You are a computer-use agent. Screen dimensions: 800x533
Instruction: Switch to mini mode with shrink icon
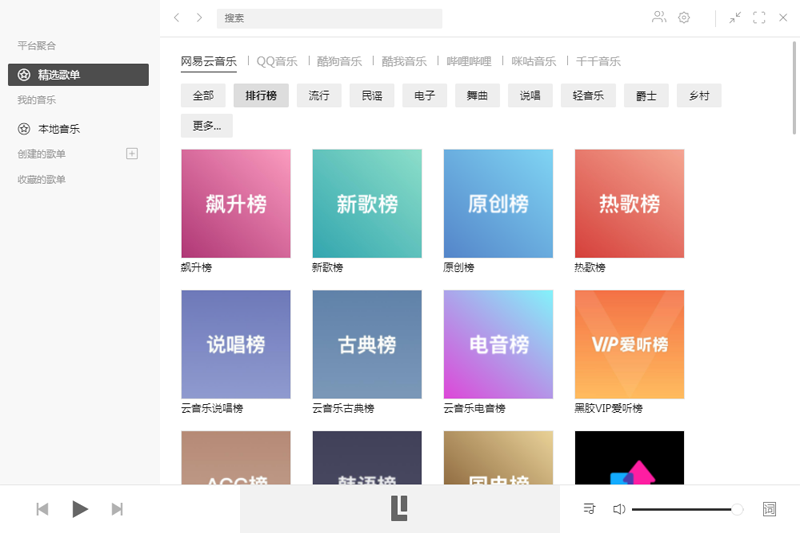(x=735, y=17)
